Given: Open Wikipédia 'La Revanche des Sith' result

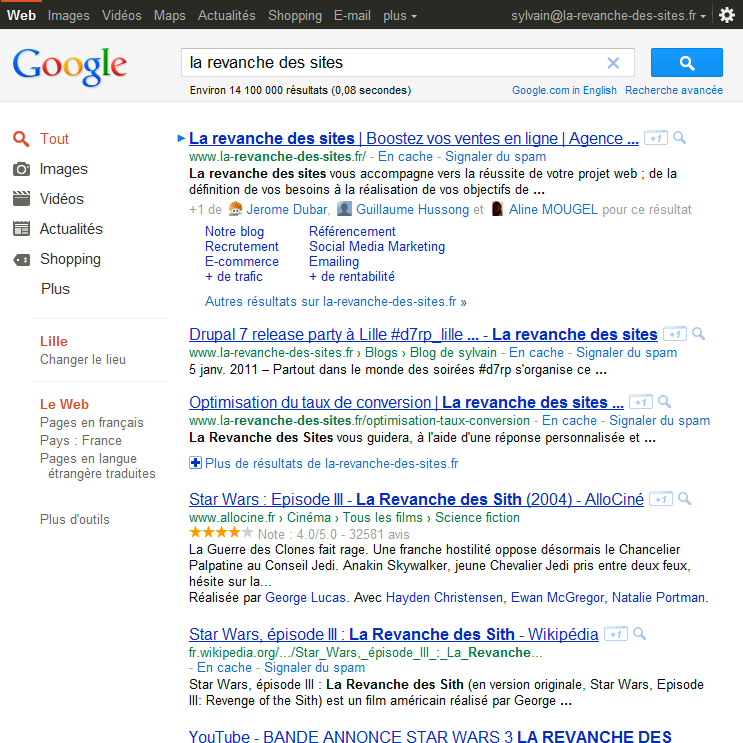Looking at the screenshot, I should [393, 634].
